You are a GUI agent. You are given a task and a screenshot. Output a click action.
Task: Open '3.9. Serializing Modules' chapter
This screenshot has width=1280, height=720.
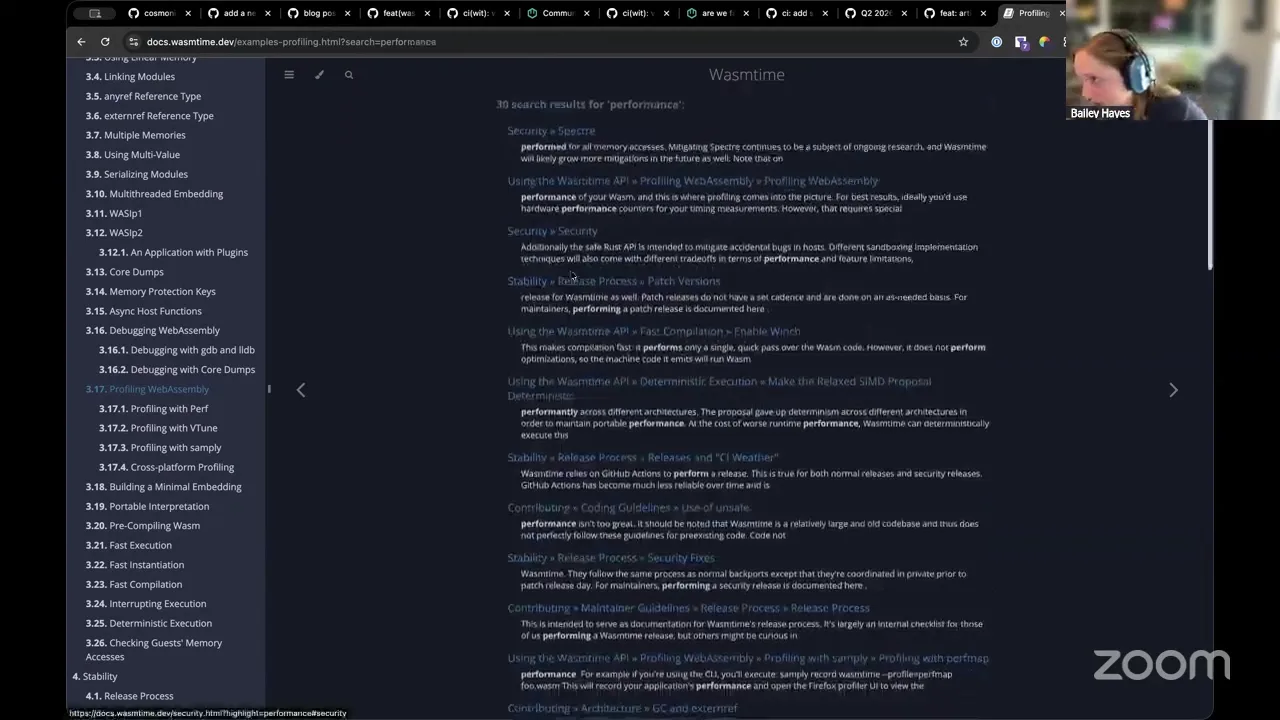136,174
